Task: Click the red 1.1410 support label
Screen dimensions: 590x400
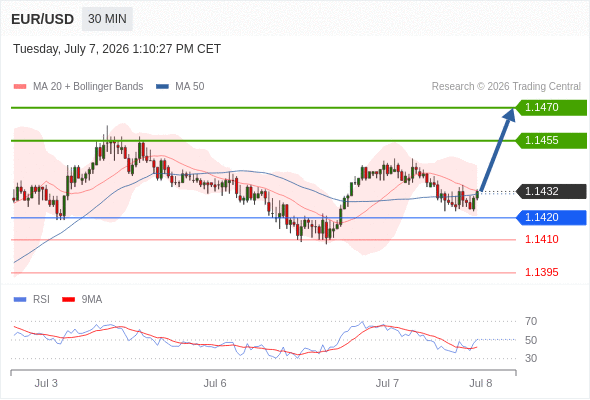Action: click(x=541, y=239)
